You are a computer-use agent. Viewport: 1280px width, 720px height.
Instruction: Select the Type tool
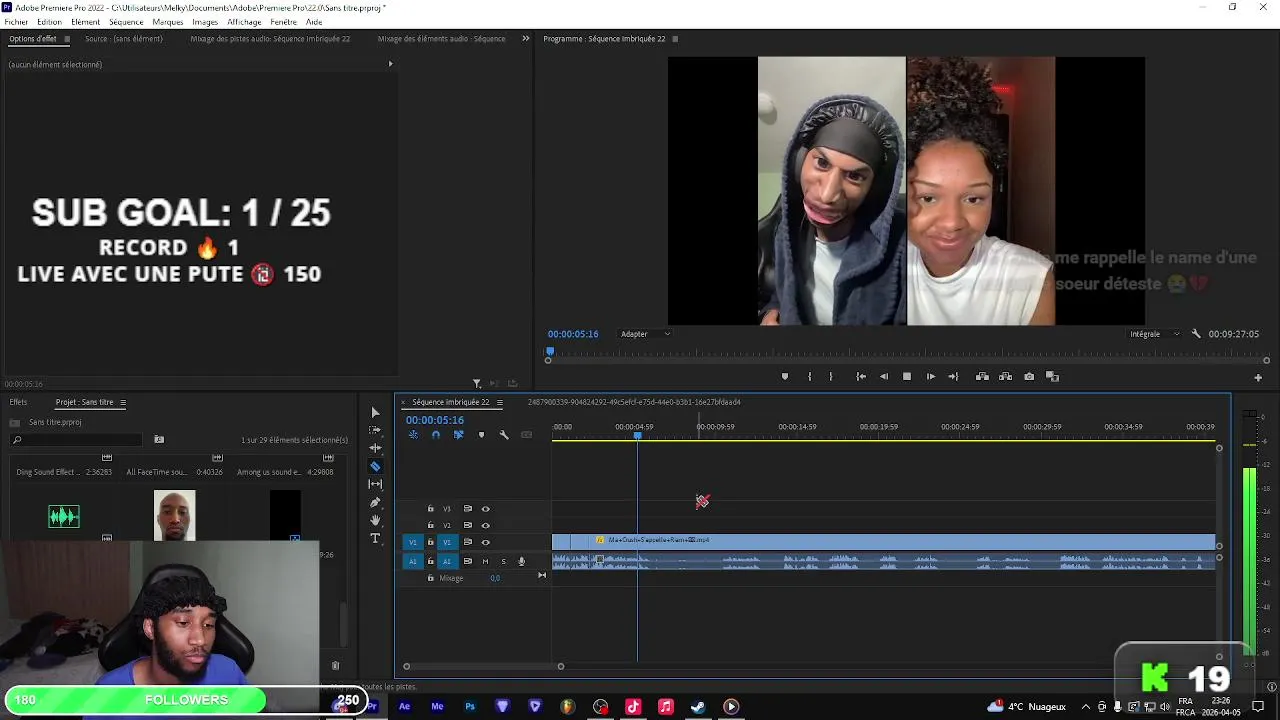[375, 538]
